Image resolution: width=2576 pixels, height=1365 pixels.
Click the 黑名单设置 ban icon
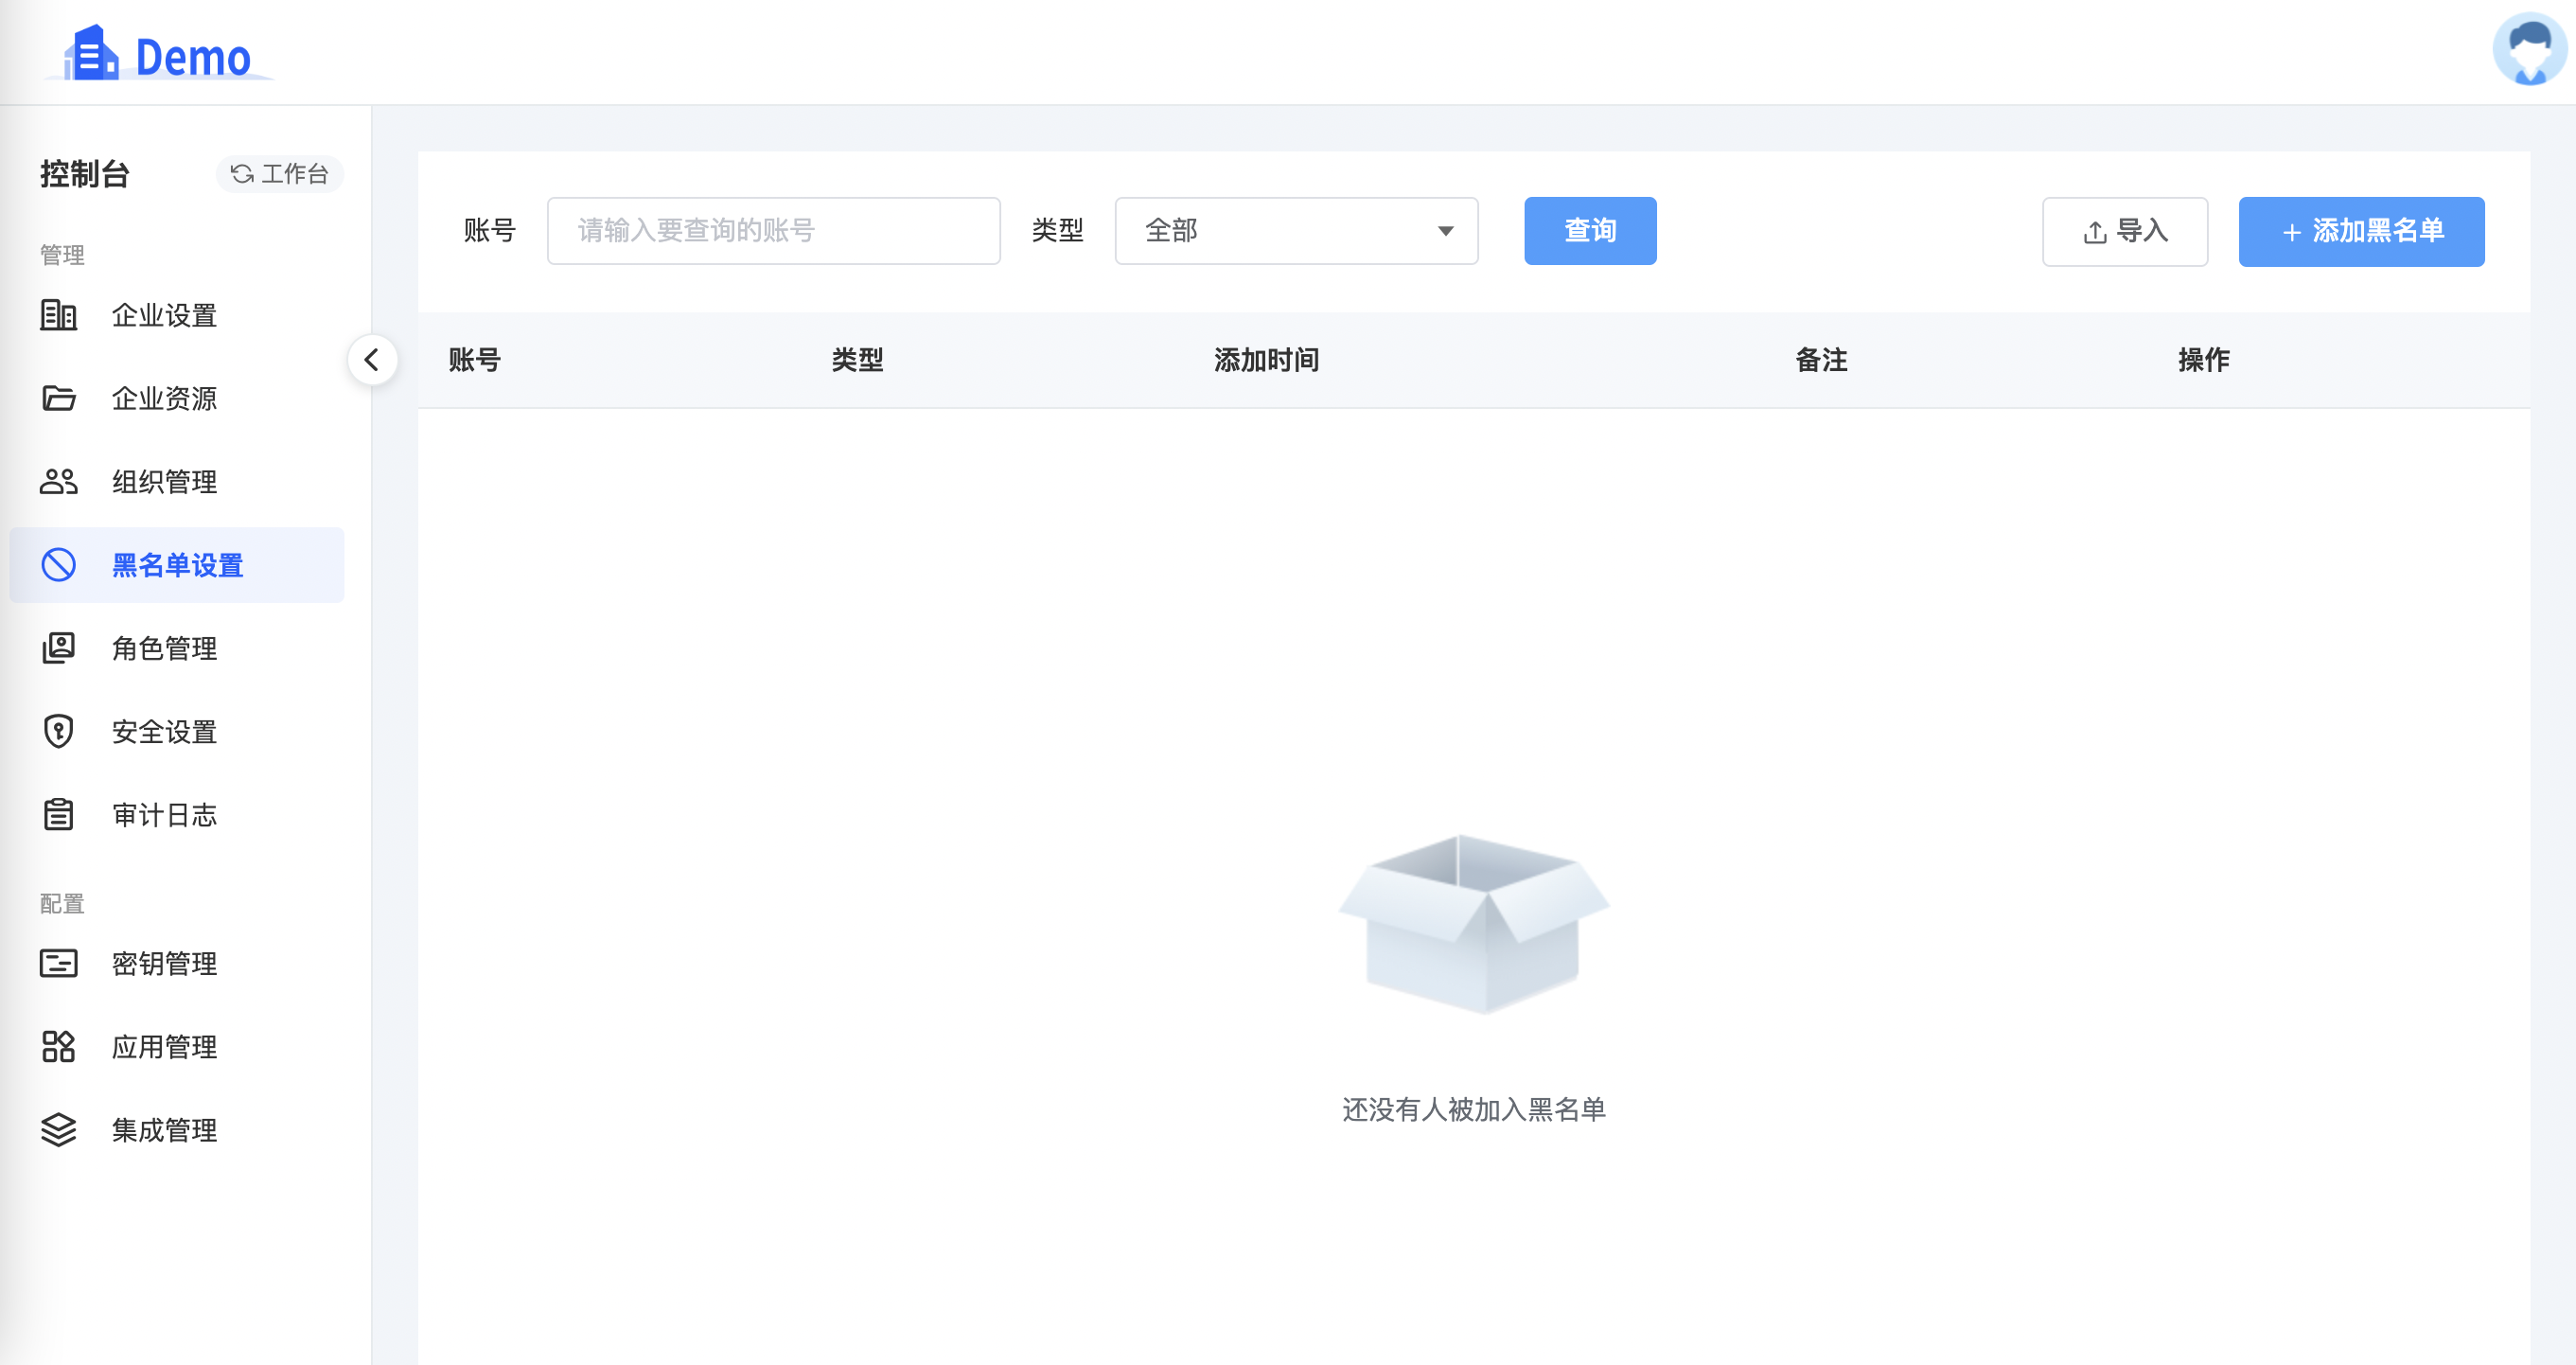(x=58, y=565)
